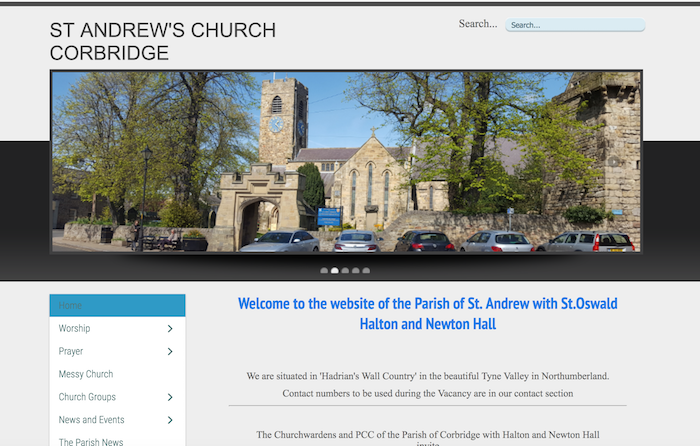The image size is (700, 446).
Task: Focus the Search input field
Action: [575, 25]
